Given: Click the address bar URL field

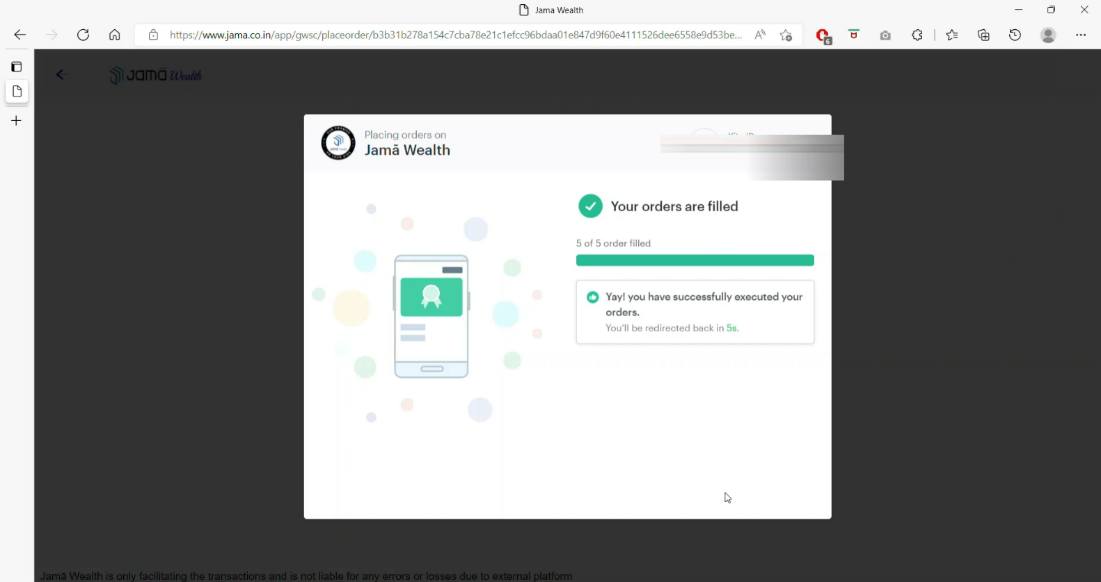Looking at the screenshot, I should 456,35.
